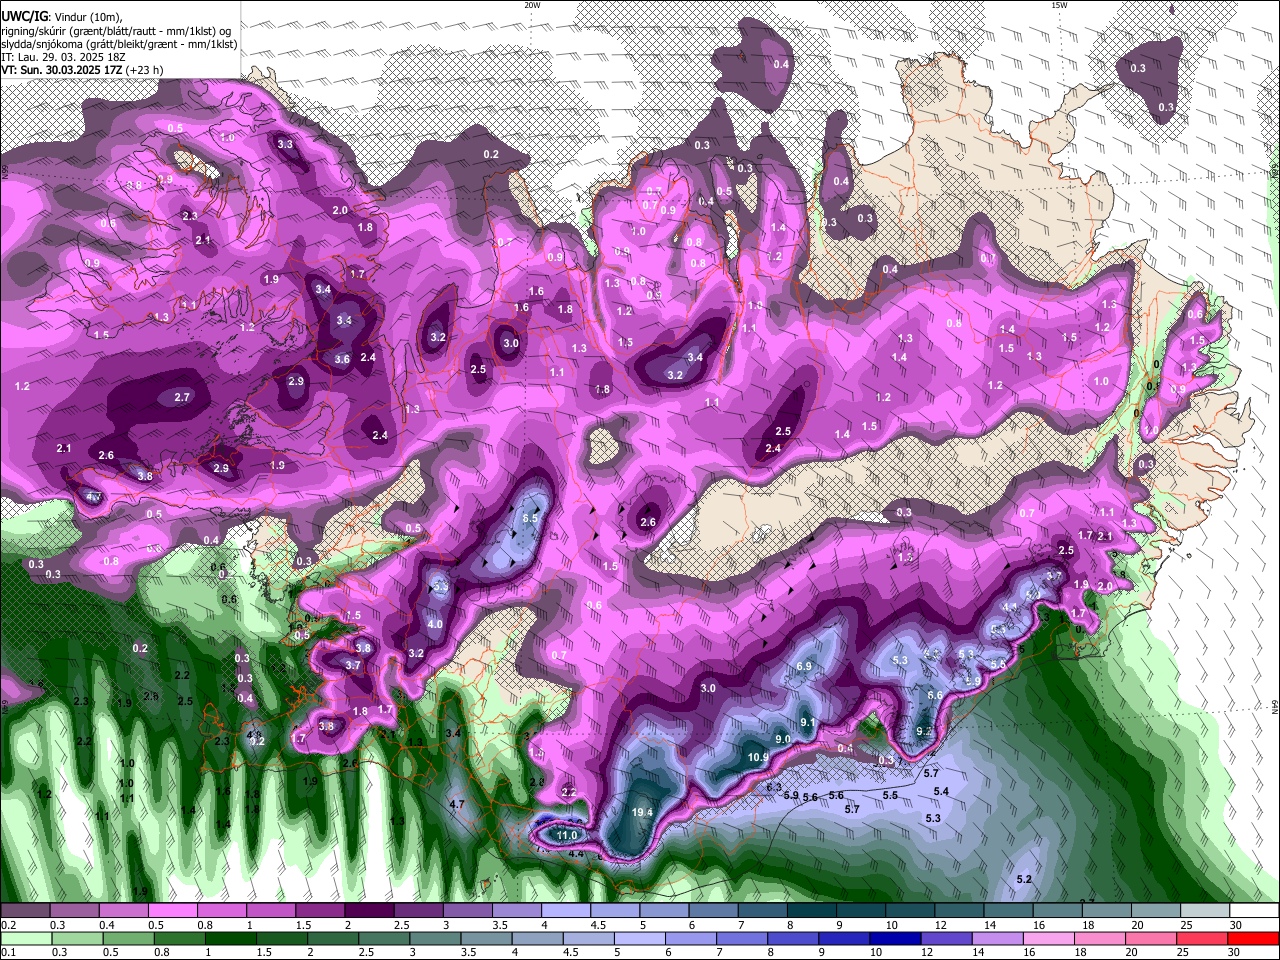
Task: Select the pale green swatch labeled 0.1 in lower legend
Action: click(x=25, y=939)
